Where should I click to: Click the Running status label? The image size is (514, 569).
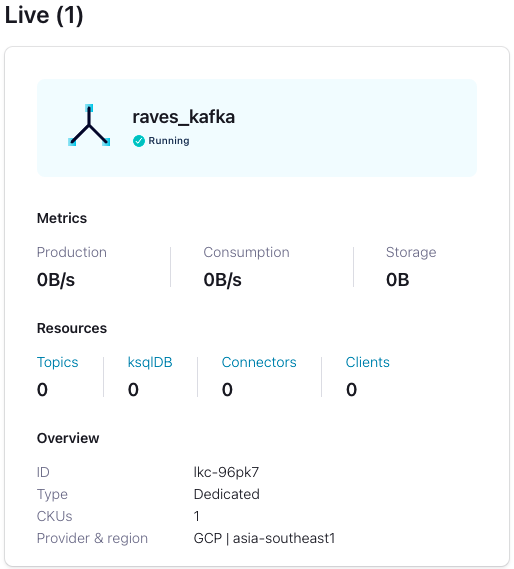point(169,141)
